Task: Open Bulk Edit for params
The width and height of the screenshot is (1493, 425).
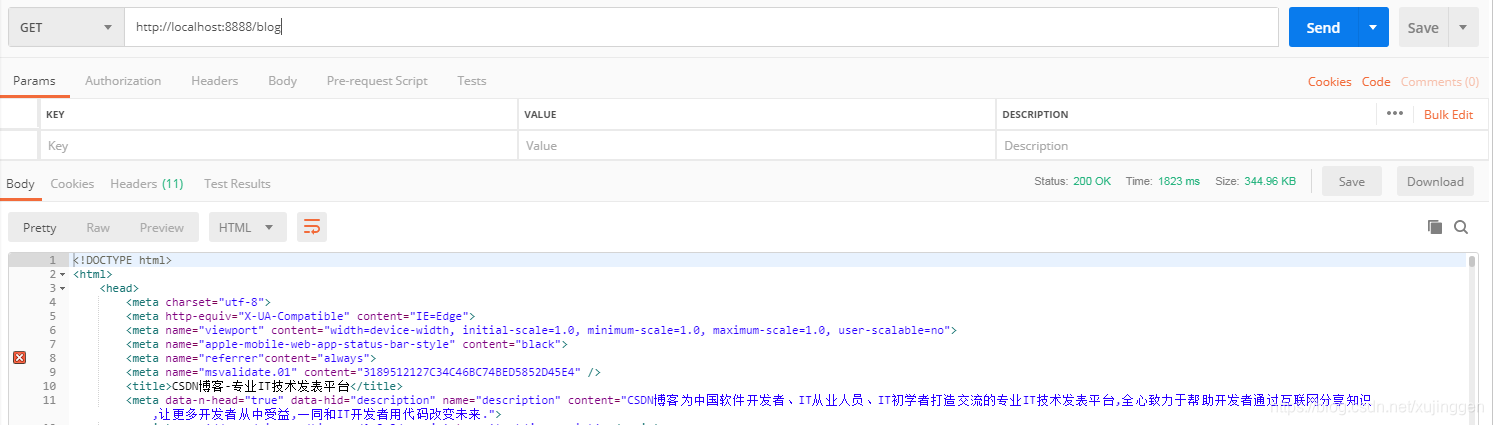Action: click(1448, 115)
